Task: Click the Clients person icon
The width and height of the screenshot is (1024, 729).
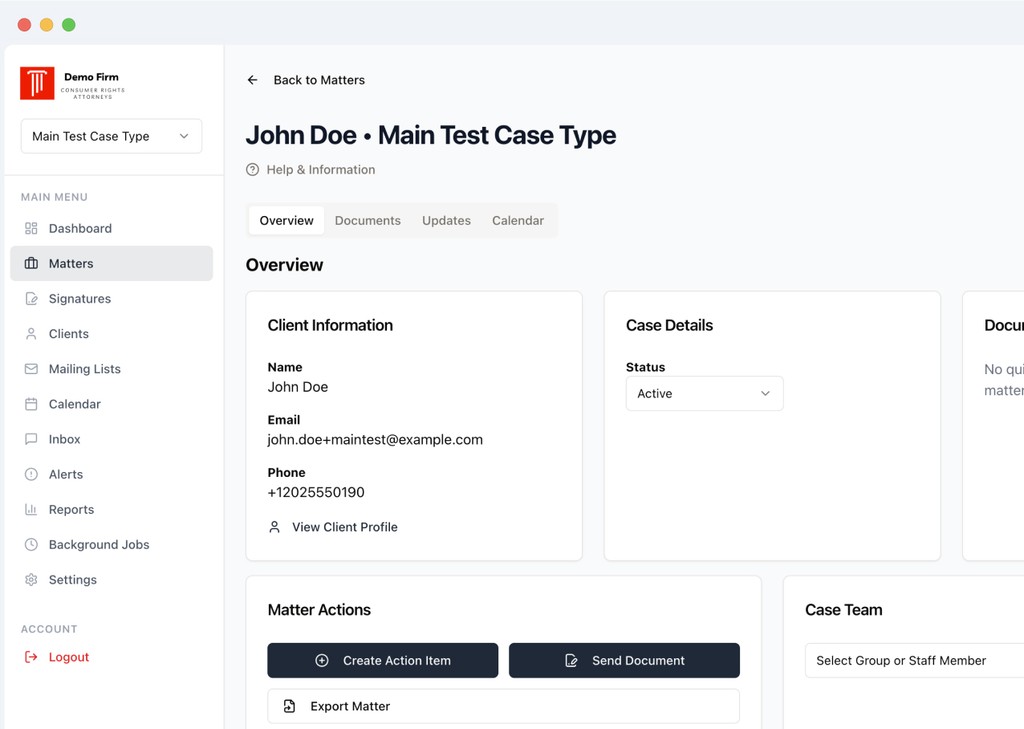Action: (31, 334)
